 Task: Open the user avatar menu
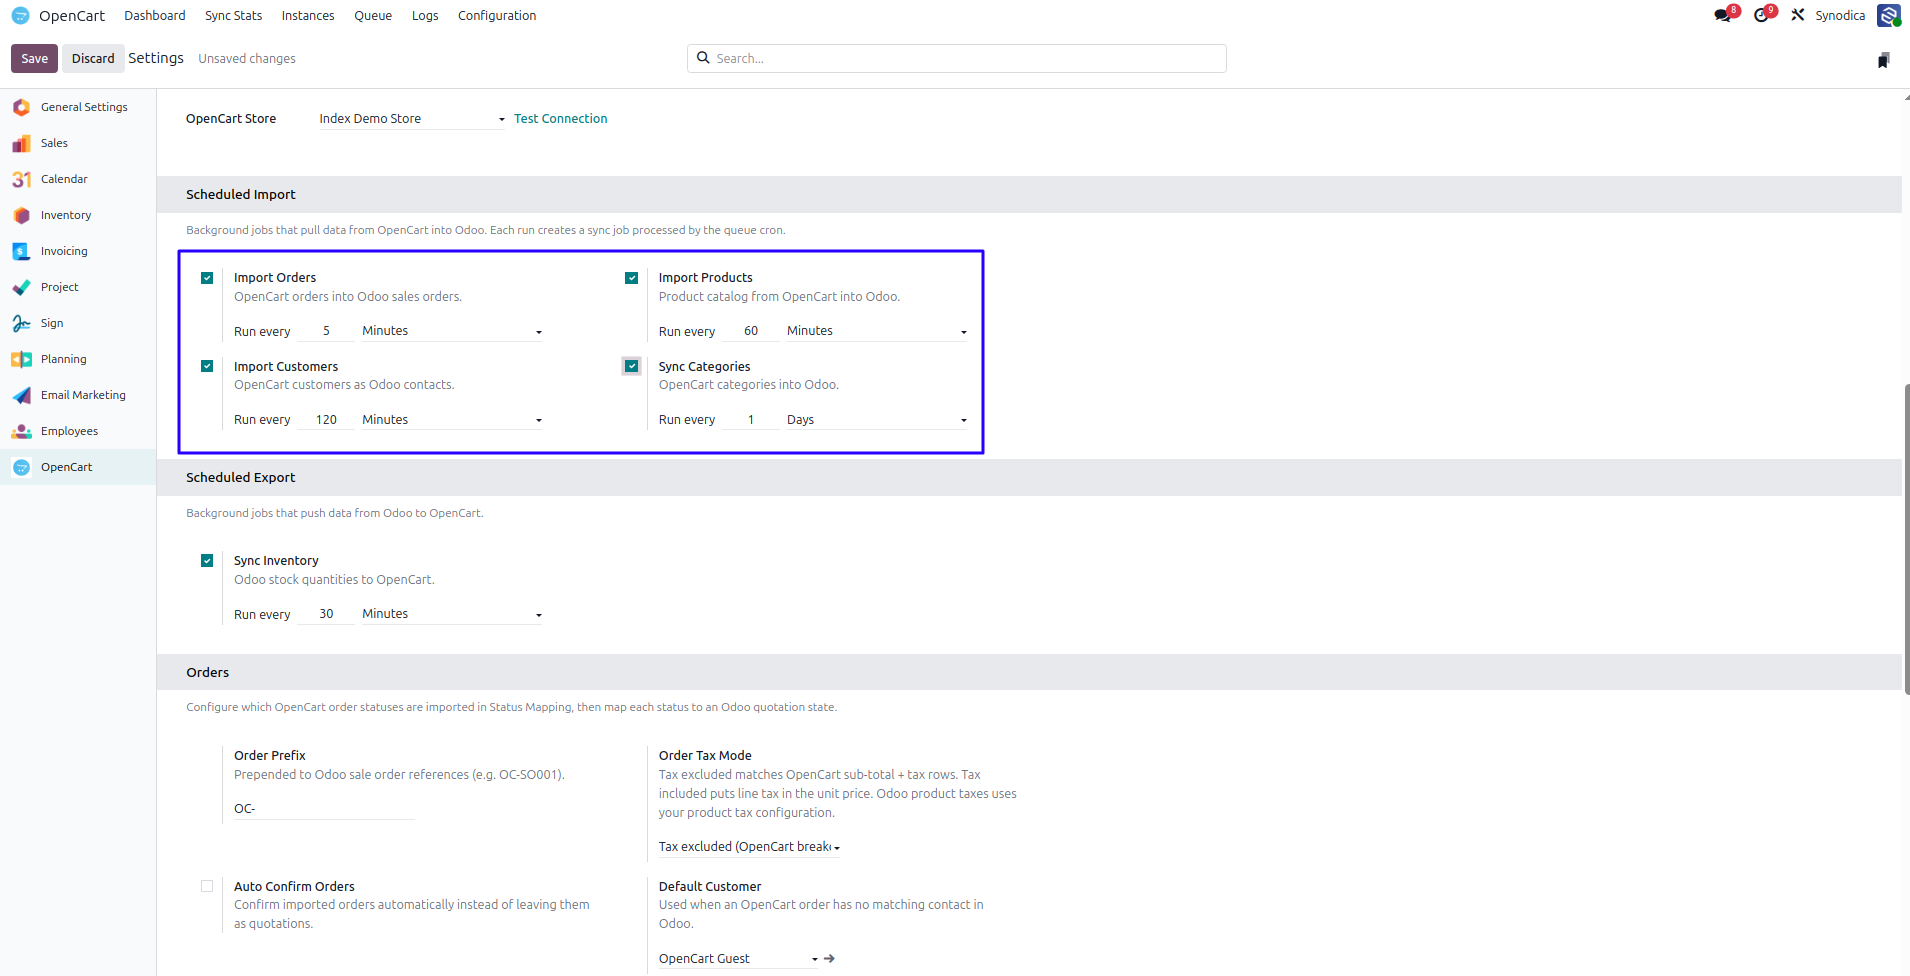tap(1888, 15)
